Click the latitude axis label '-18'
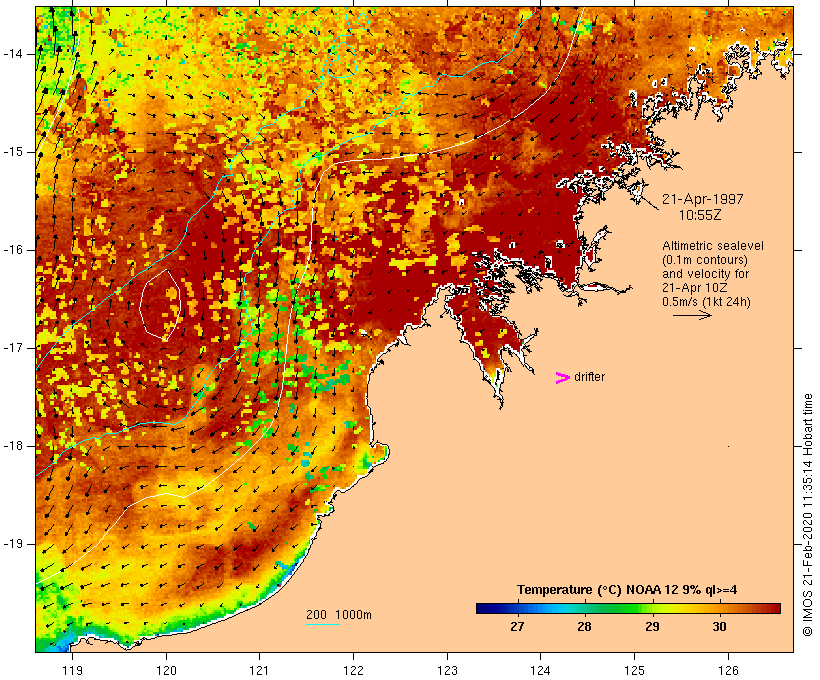820x680 pixels. click(12, 446)
